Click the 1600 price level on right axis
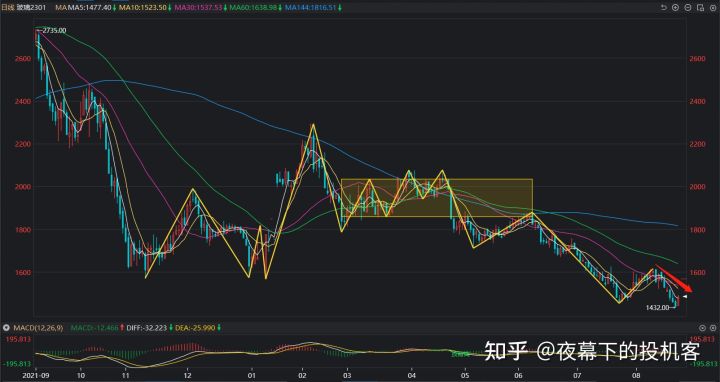 click(x=697, y=273)
